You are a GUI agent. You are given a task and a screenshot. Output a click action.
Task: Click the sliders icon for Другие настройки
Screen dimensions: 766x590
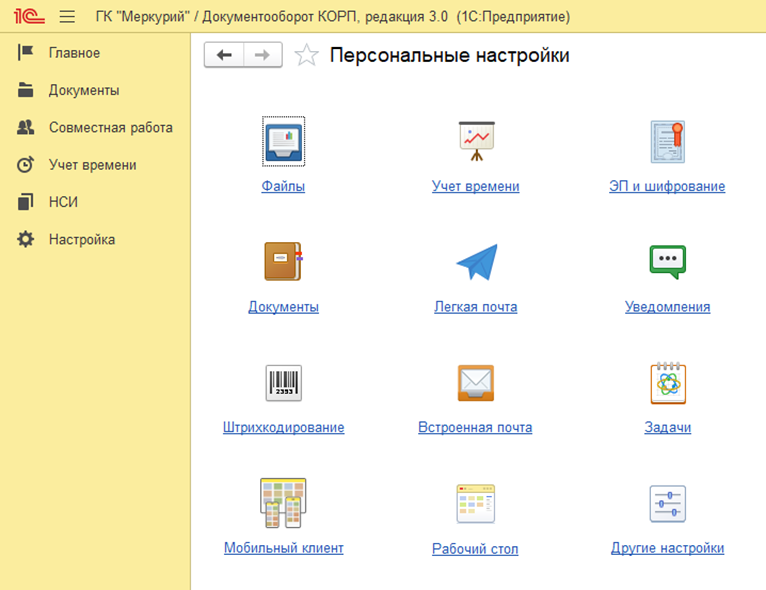click(x=668, y=504)
